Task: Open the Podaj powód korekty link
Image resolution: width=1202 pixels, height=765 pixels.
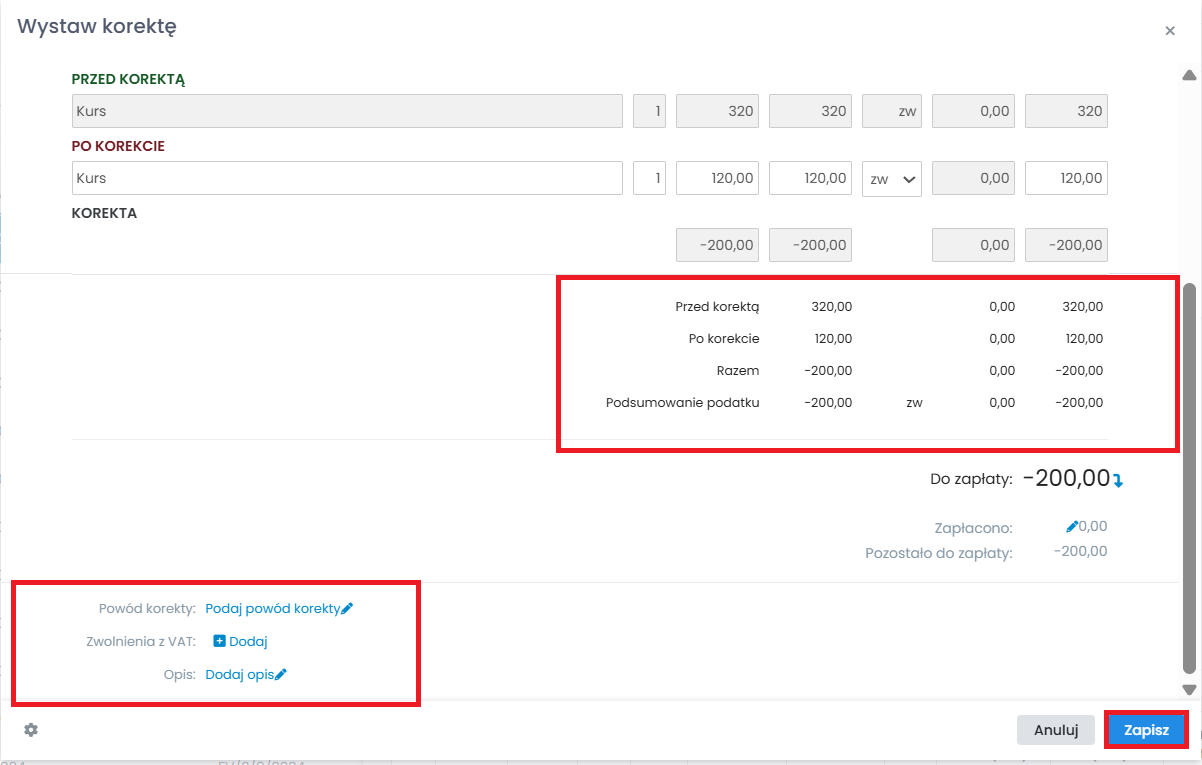Action: 272,608
